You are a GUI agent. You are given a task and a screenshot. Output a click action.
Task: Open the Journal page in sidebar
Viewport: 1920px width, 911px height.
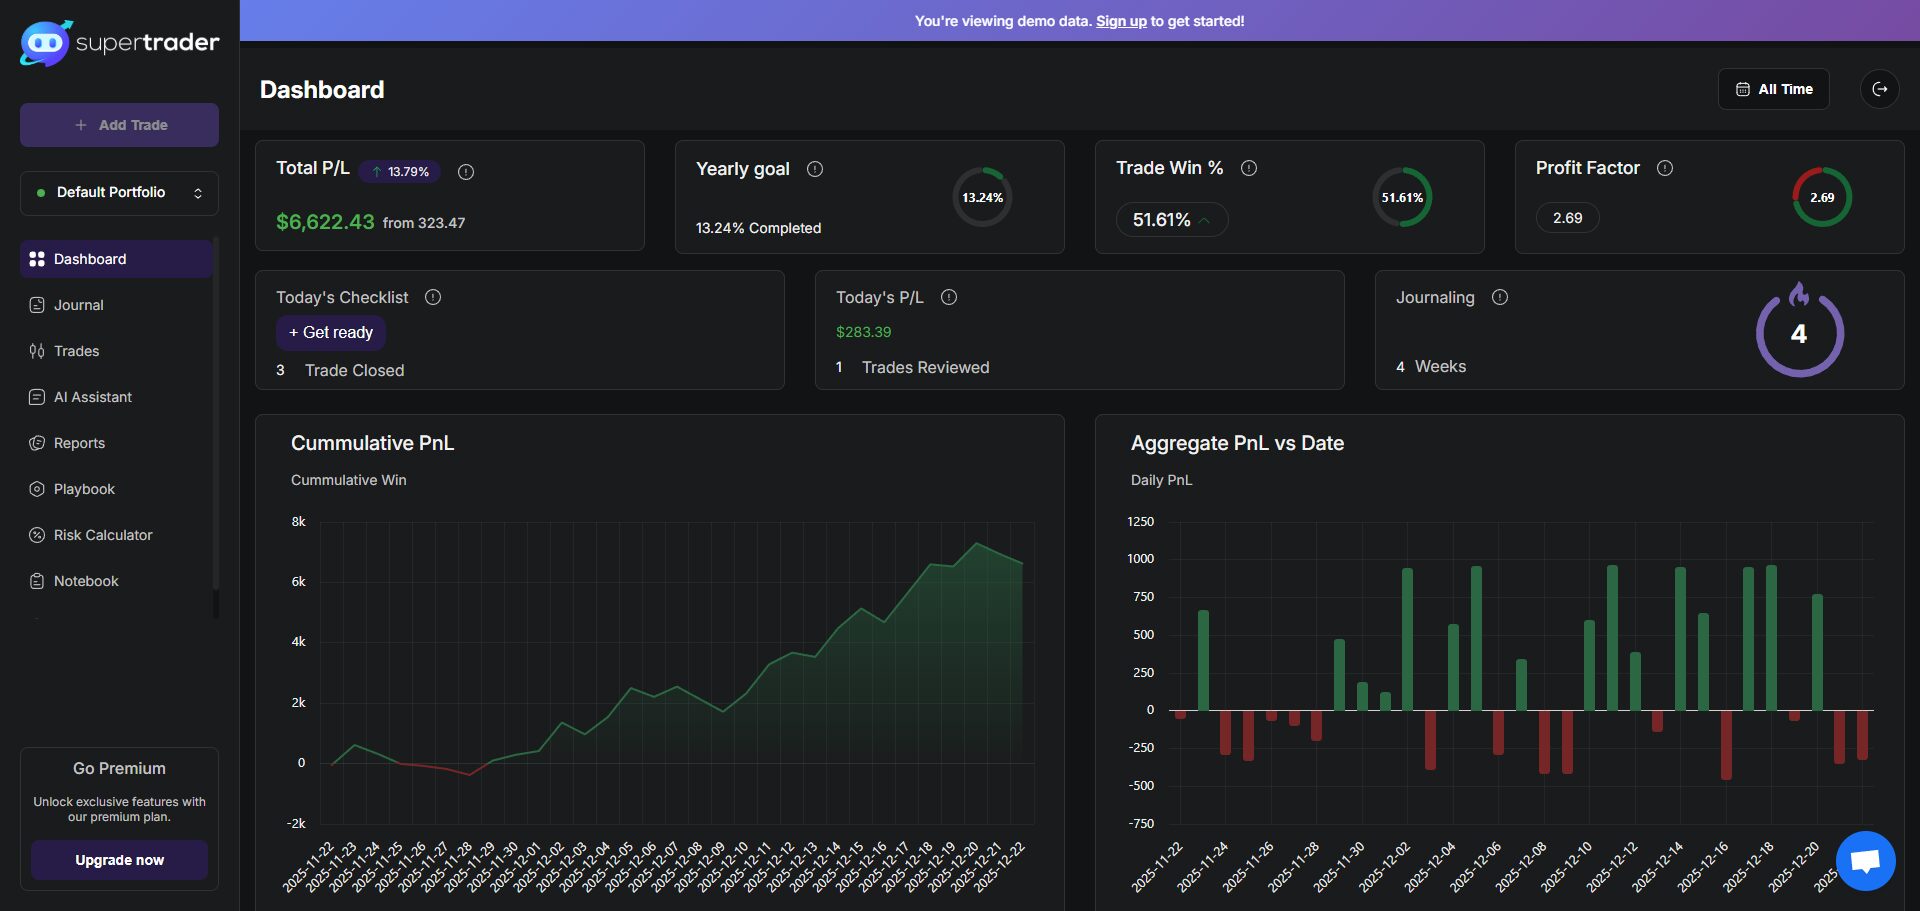(78, 305)
